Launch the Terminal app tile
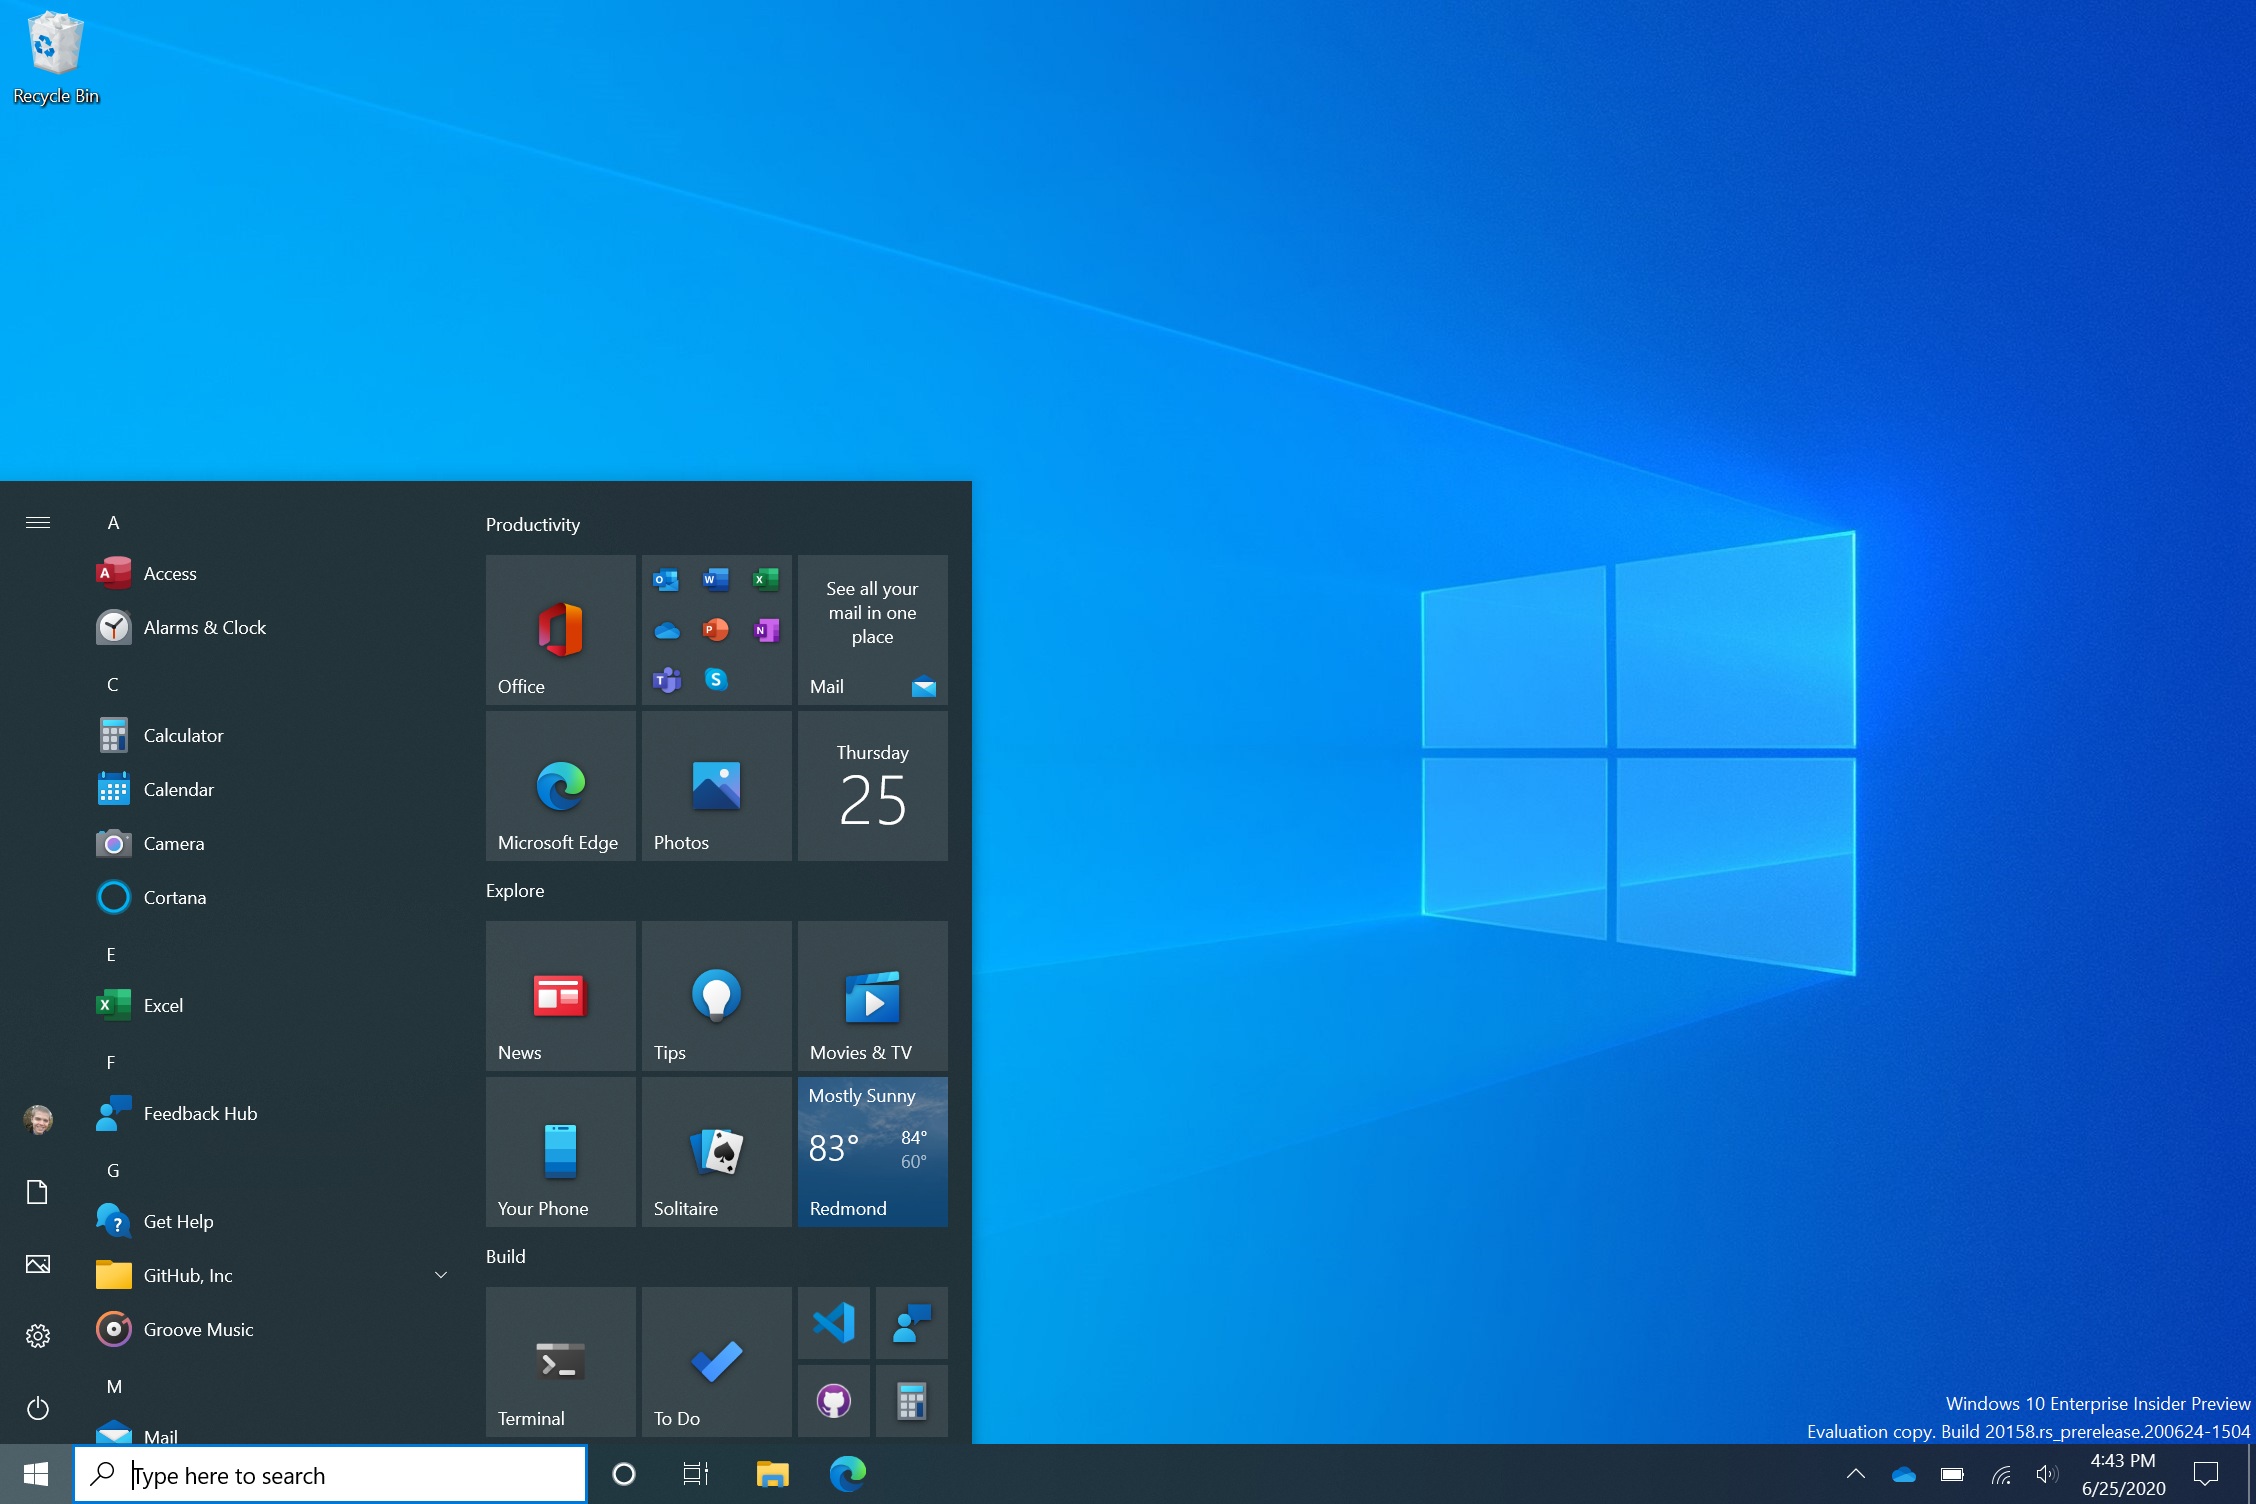 point(559,1350)
